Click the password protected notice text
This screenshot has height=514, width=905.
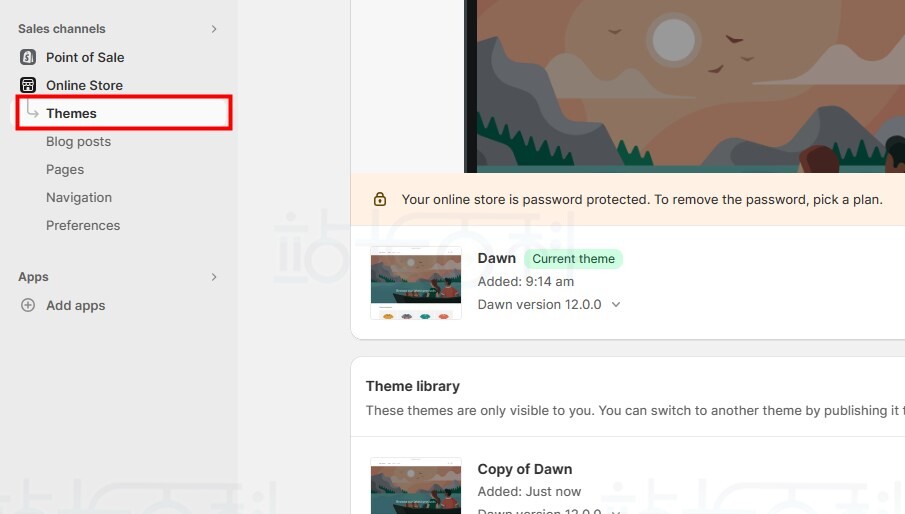coord(642,200)
